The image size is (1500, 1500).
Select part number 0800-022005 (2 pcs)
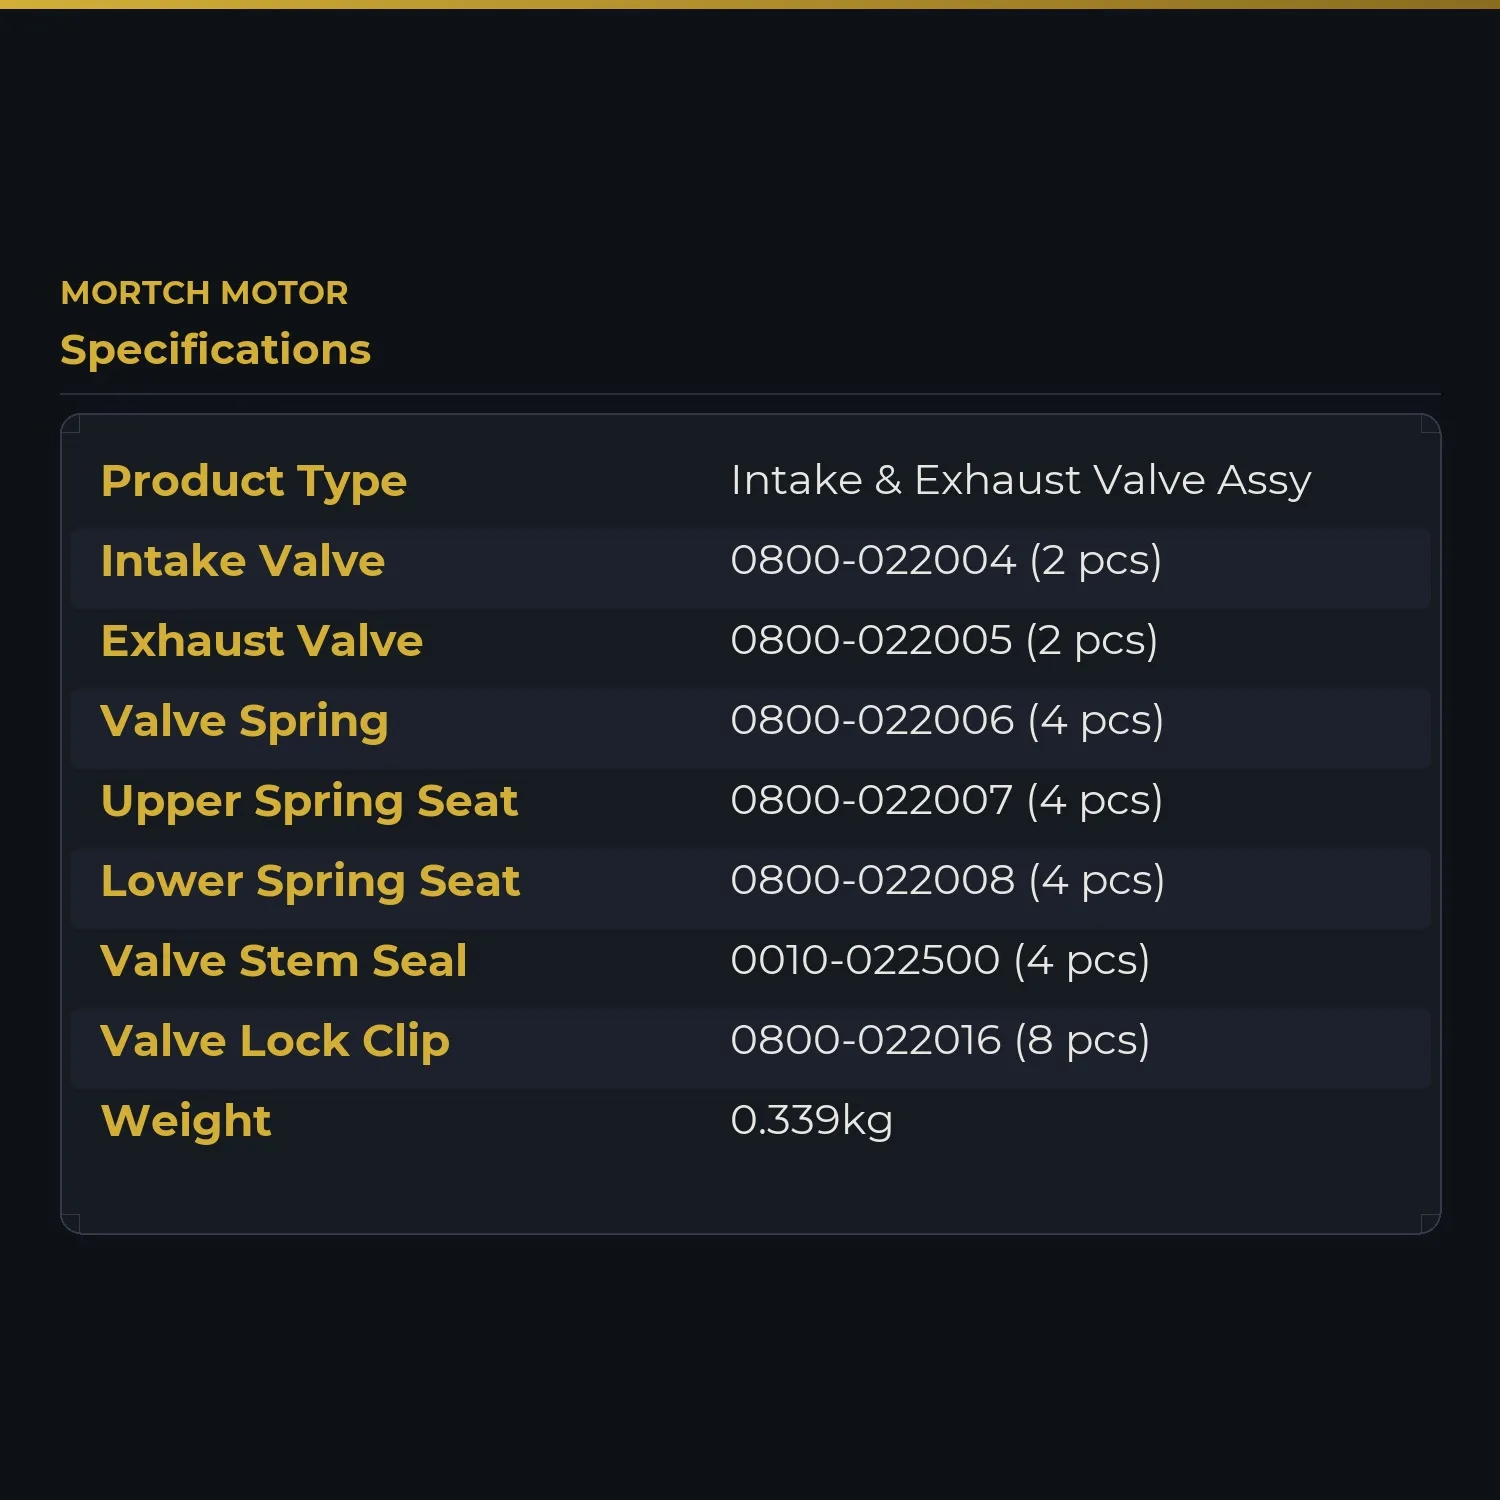point(944,640)
